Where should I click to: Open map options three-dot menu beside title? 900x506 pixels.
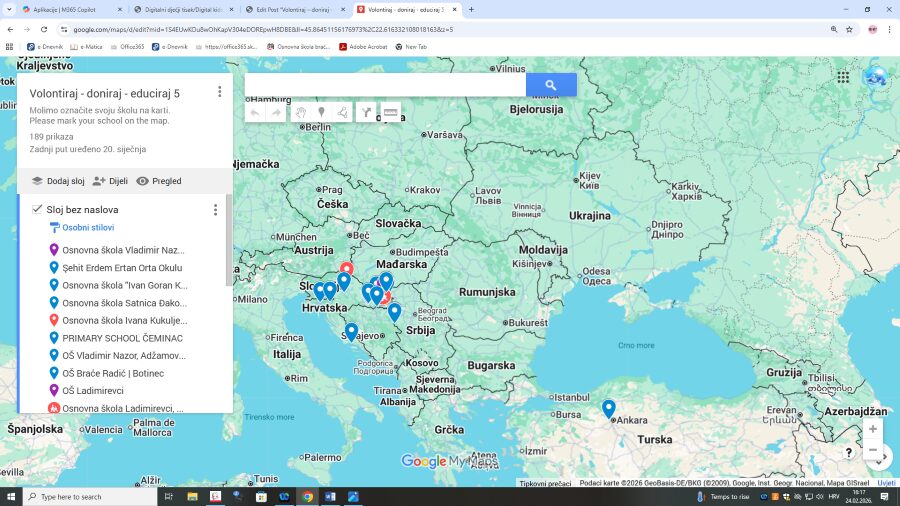click(220, 92)
